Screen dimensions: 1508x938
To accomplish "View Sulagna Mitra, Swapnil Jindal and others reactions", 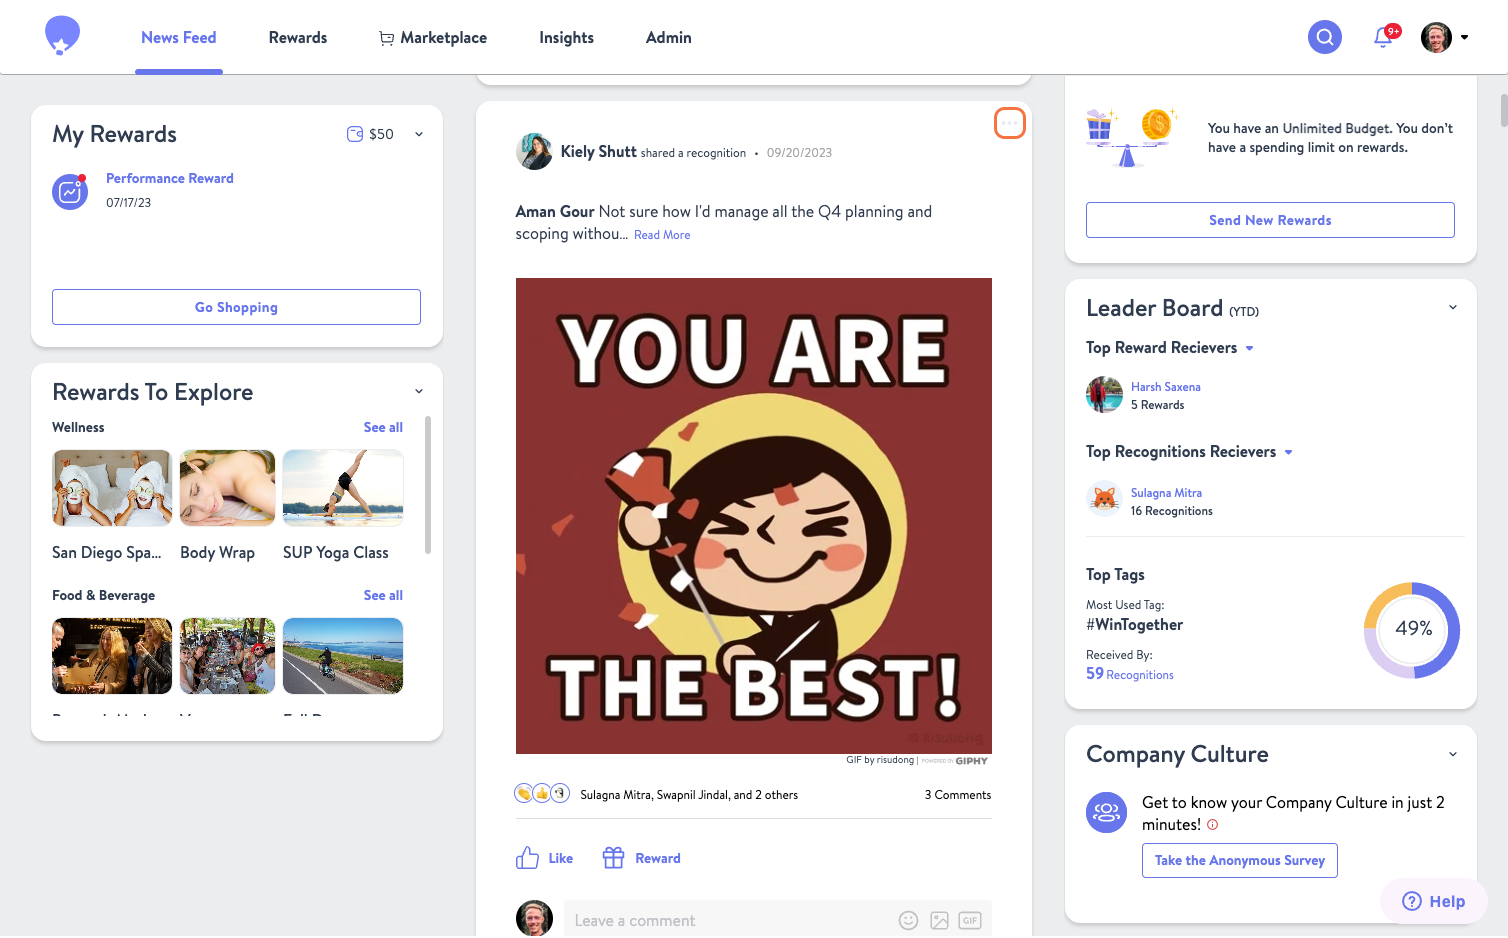I will (x=689, y=795).
